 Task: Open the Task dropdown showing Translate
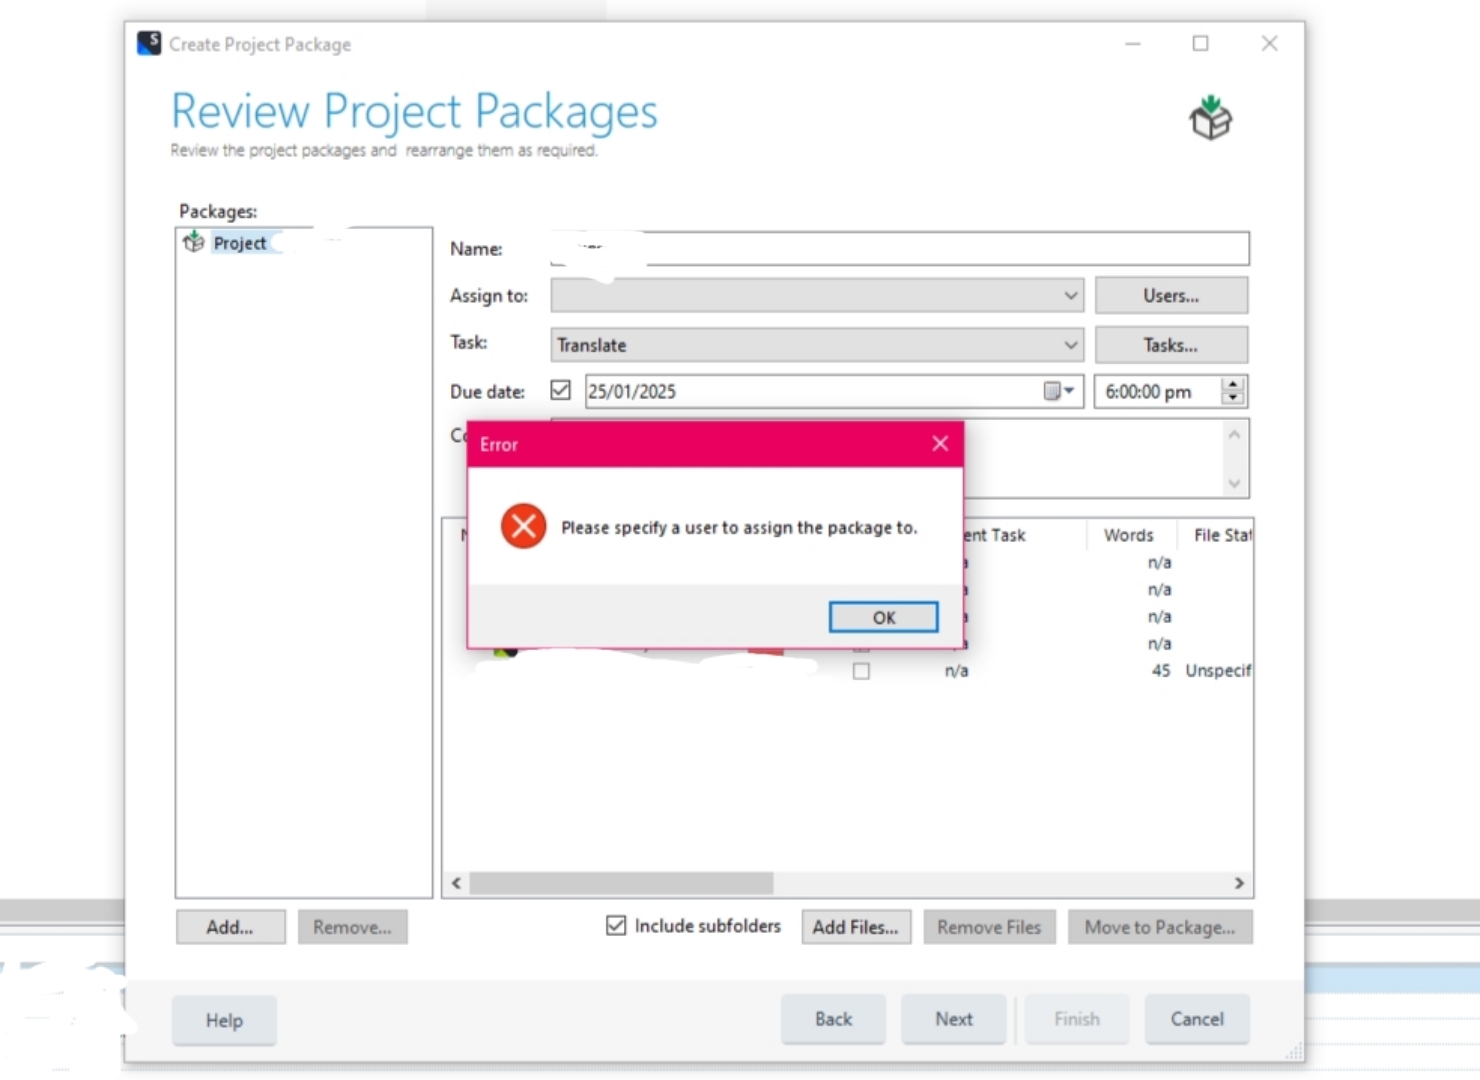pyautogui.click(x=817, y=345)
